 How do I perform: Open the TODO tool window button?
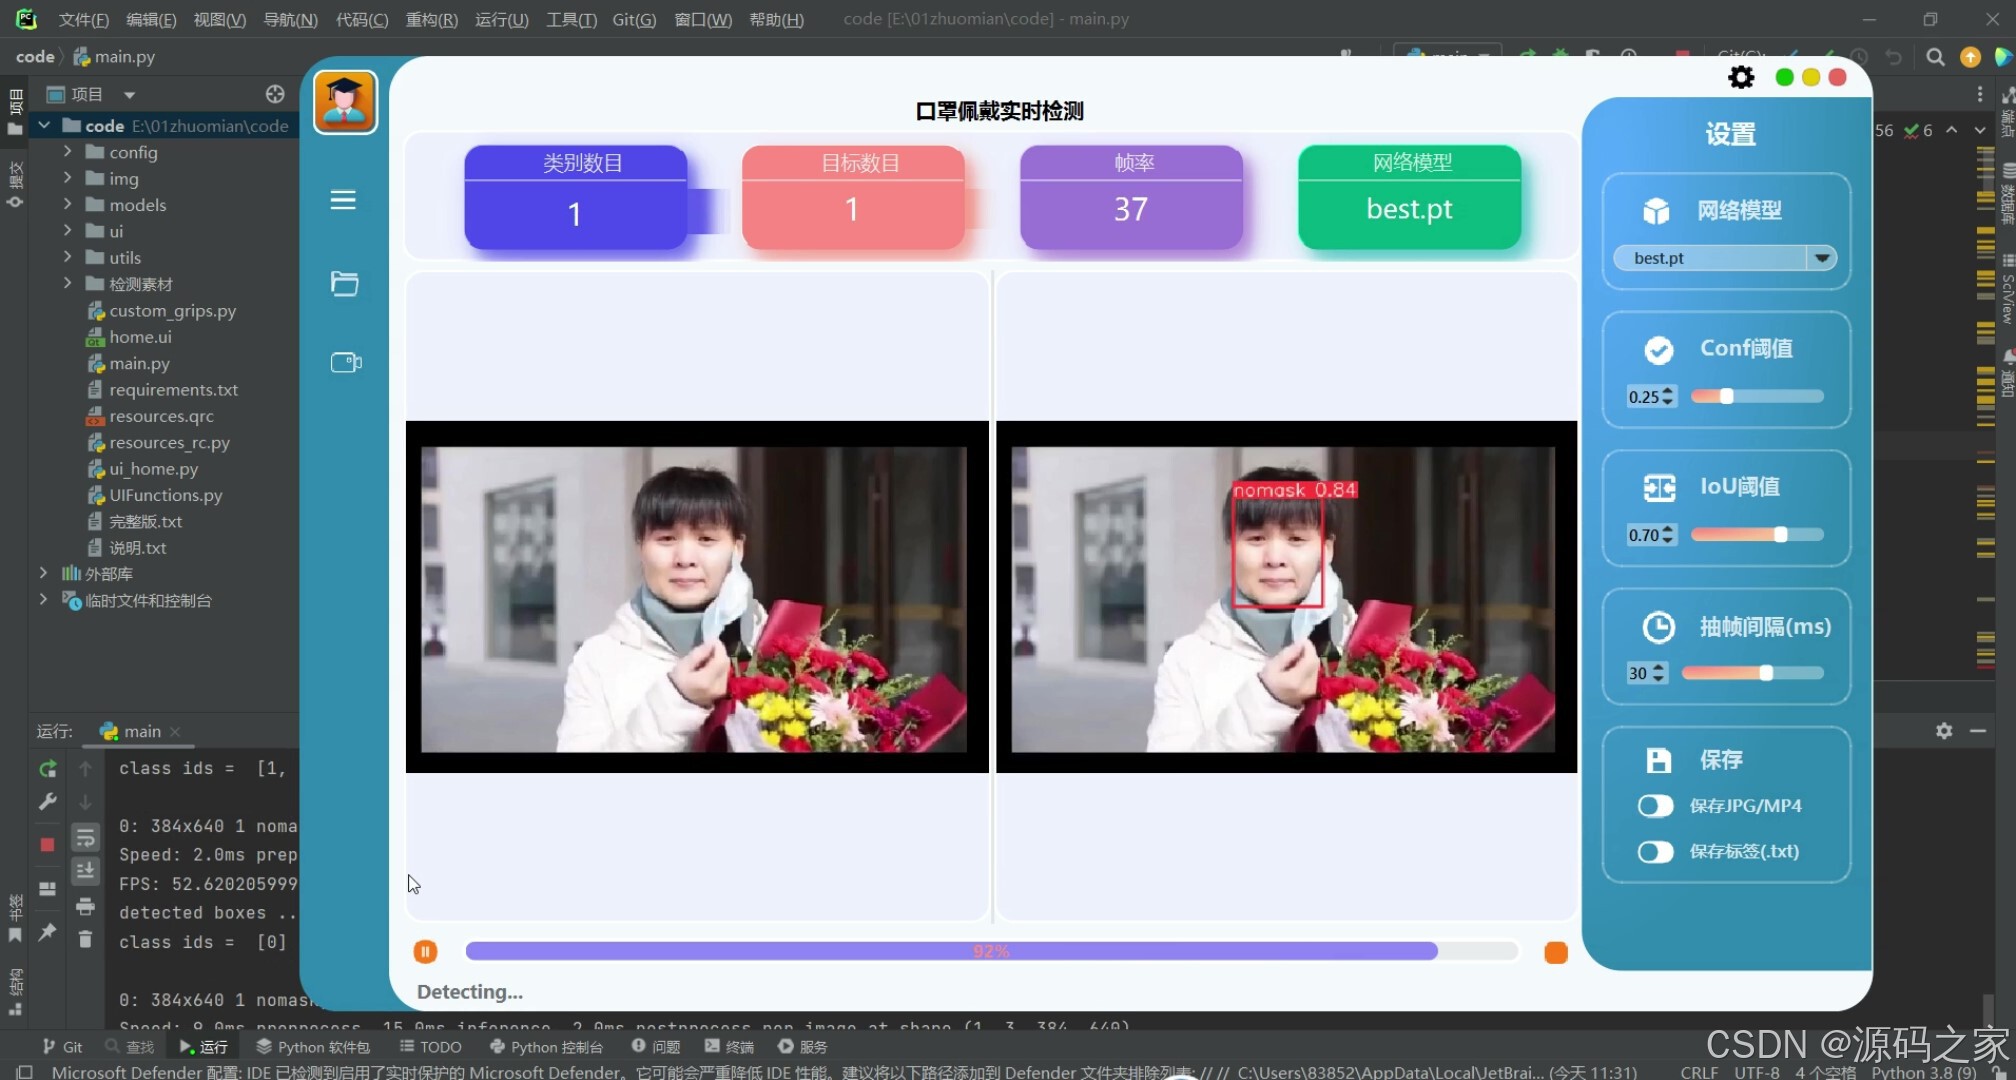point(431,1047)
